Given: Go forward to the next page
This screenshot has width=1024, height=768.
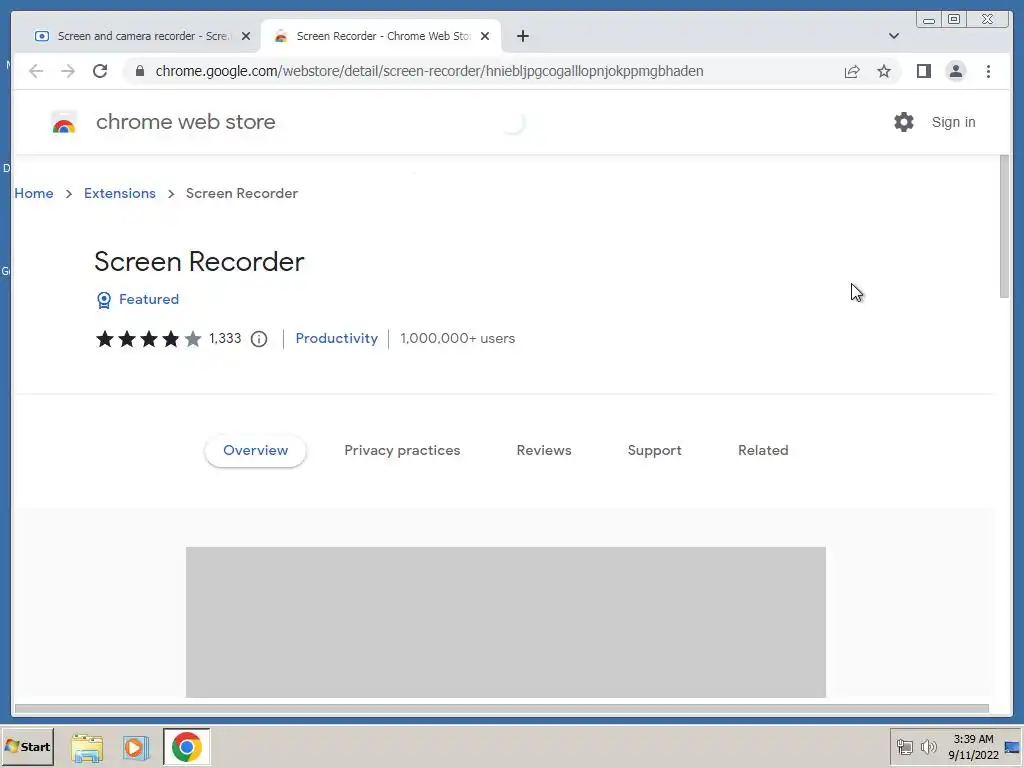Looking at the screenshot, I should coord(68,71).
